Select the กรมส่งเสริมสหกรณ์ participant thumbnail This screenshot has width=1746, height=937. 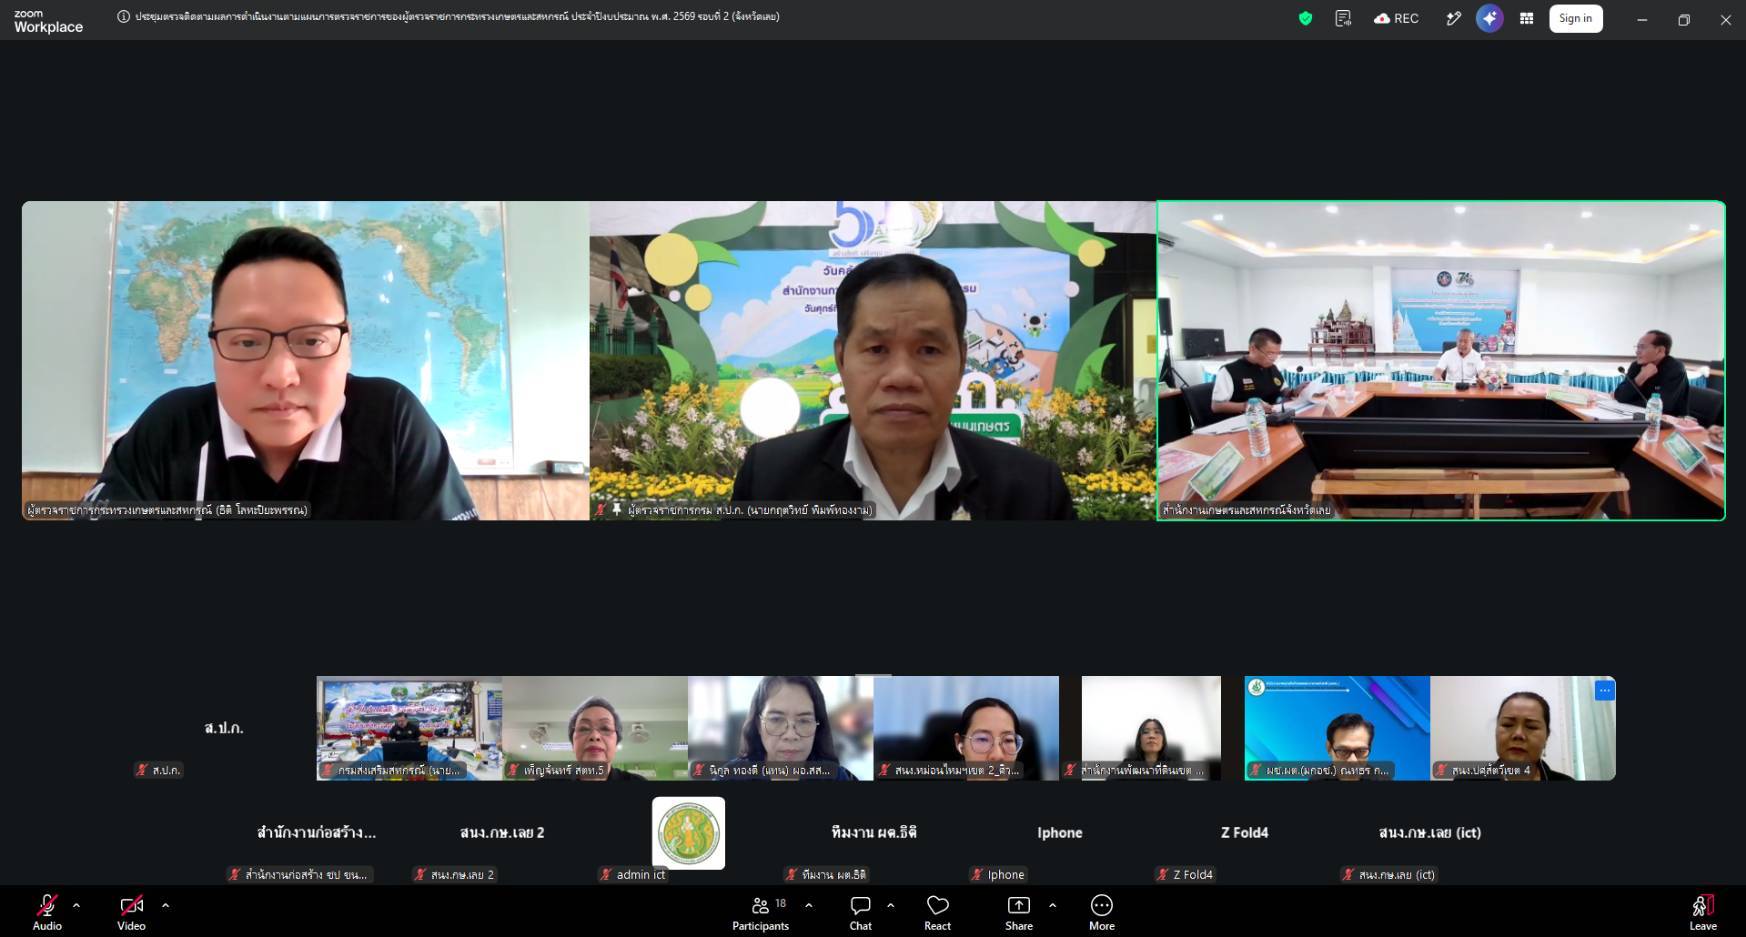[409, 728]
